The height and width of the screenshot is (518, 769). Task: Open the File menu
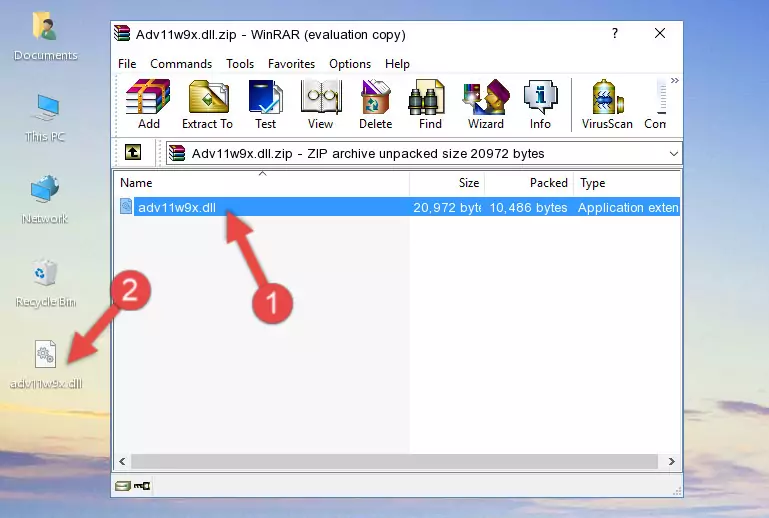[127, 64]
